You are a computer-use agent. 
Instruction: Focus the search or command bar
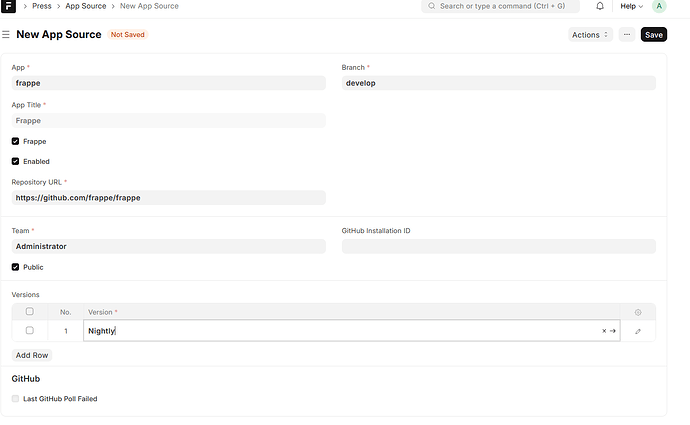[500, 6]
